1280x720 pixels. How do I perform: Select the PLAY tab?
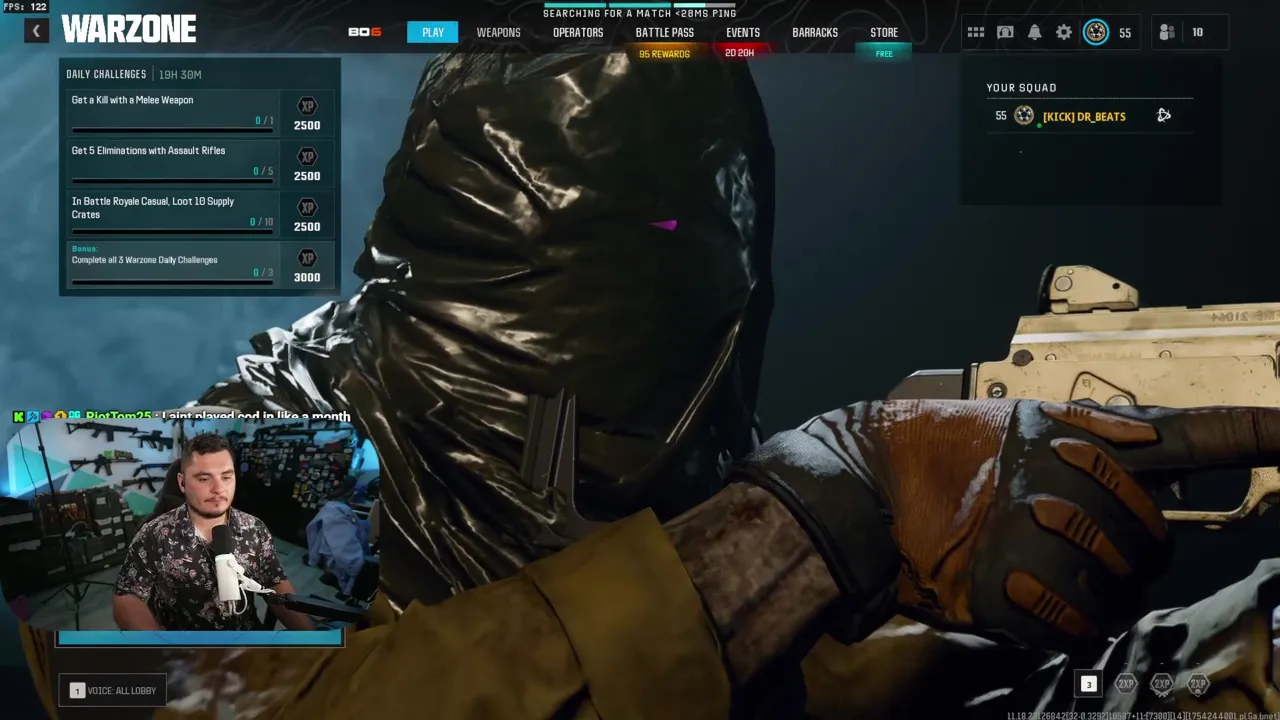pos(433,32)
